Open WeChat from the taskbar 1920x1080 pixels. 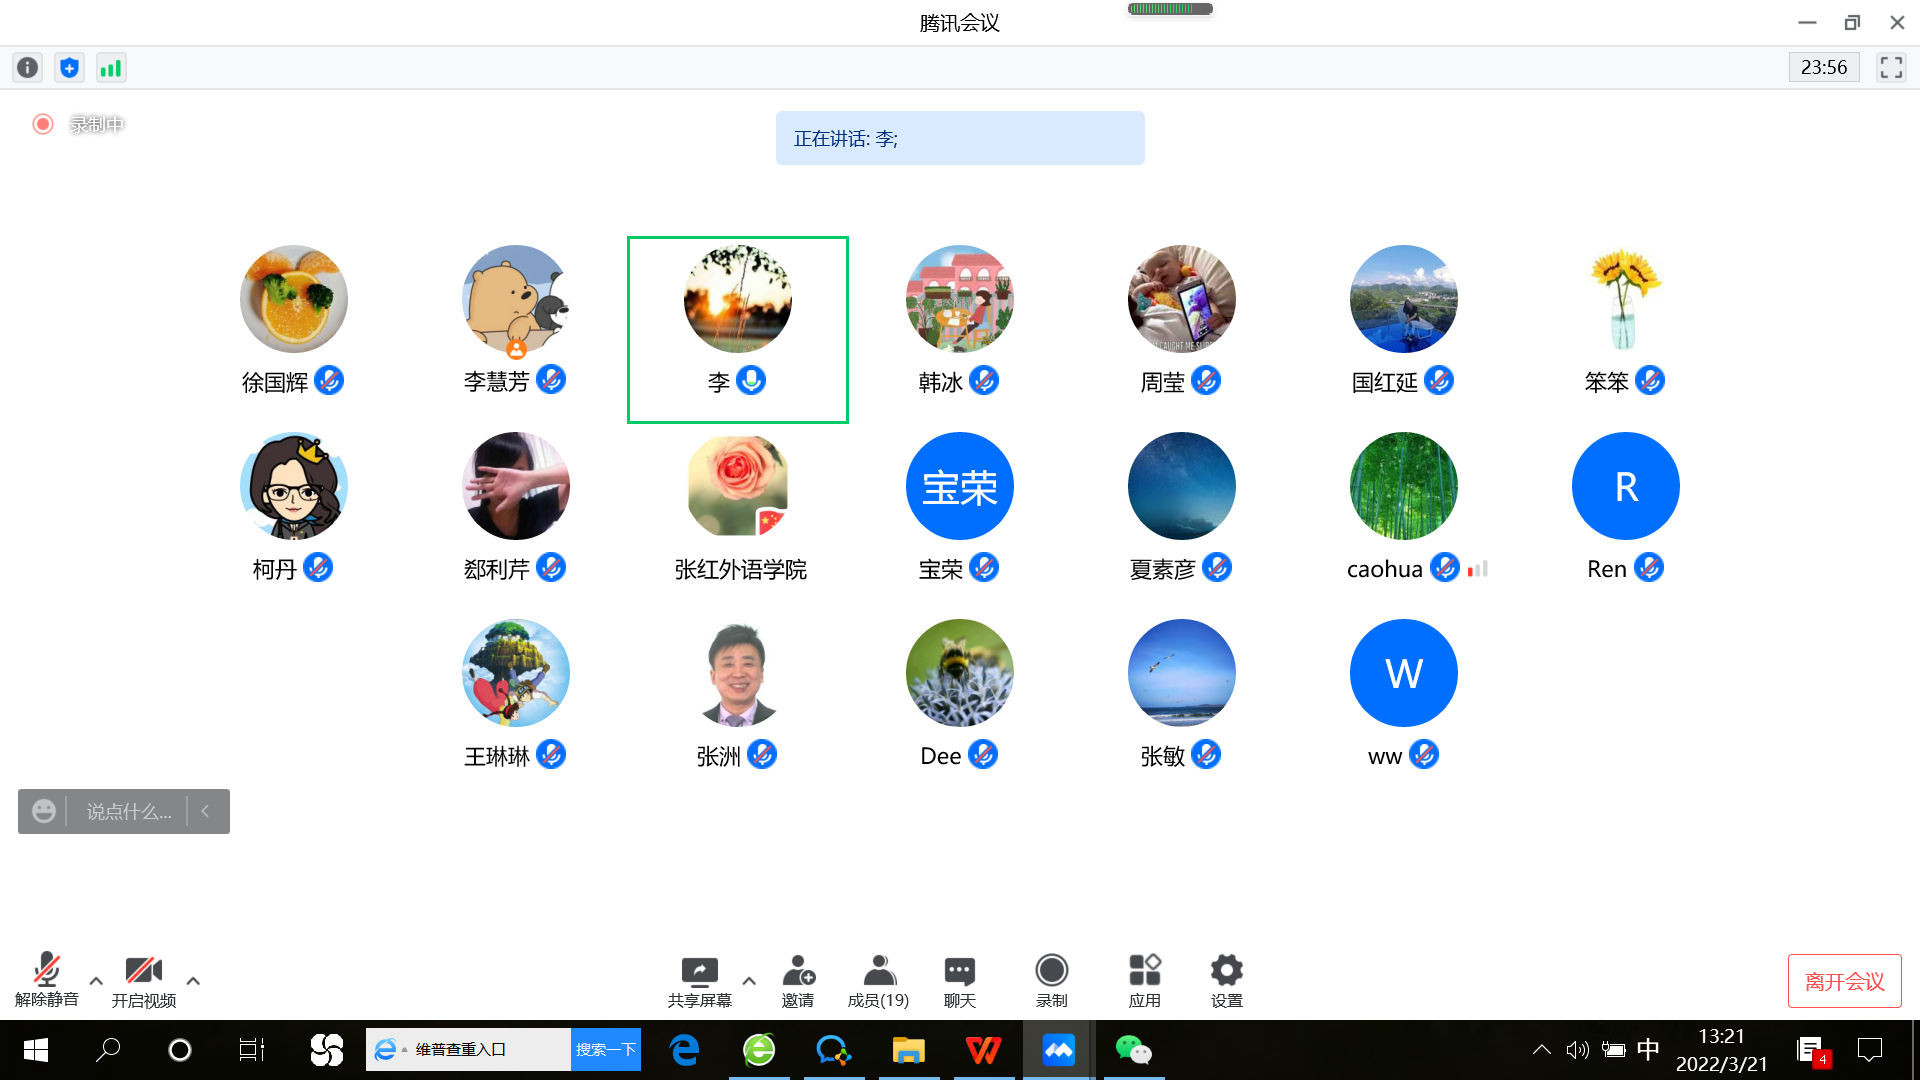1133,1050
